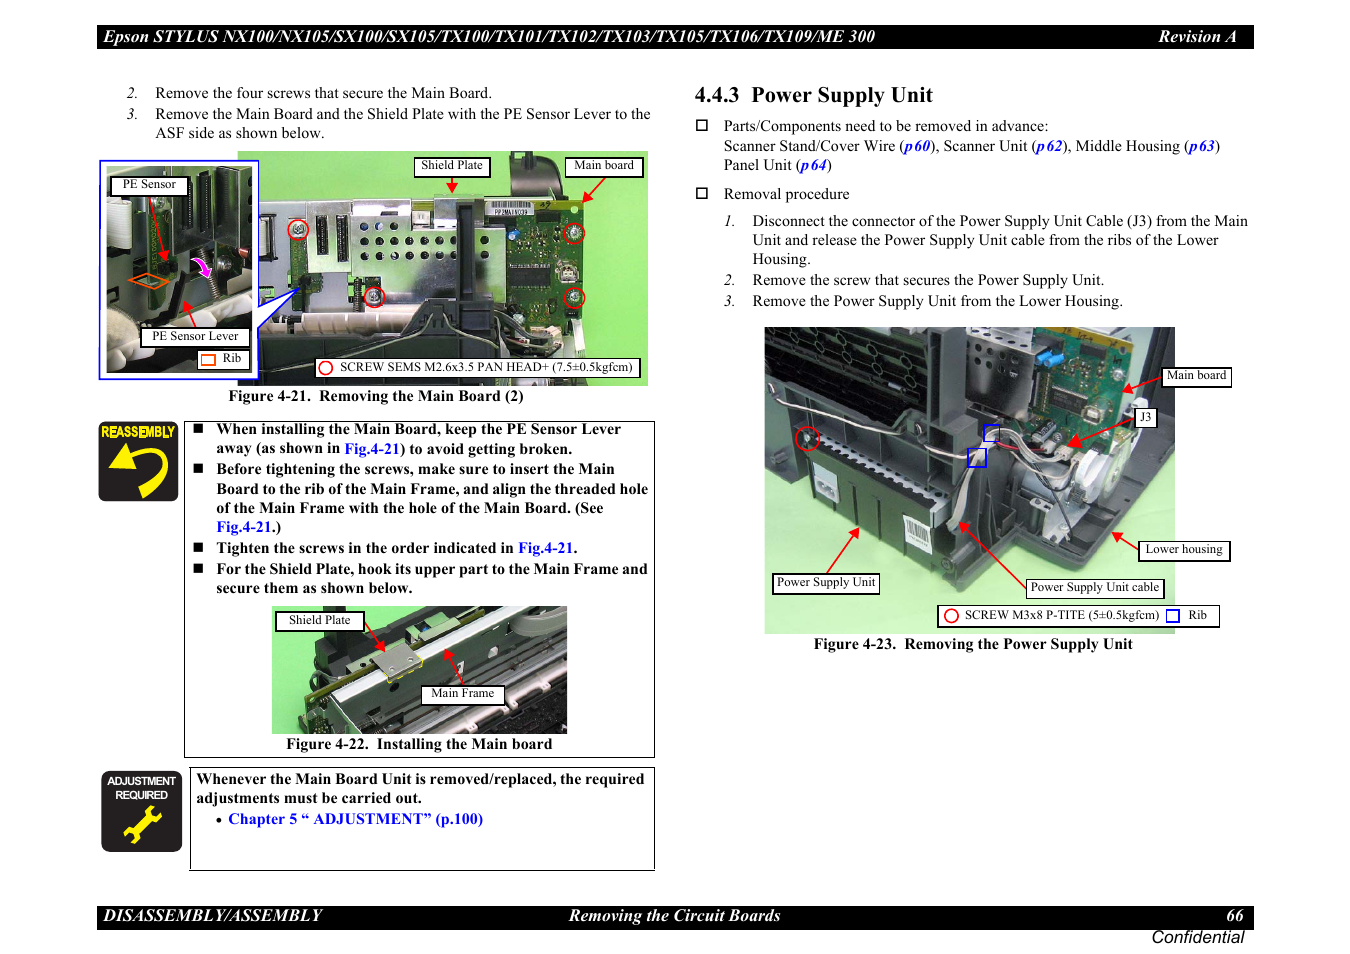
Task: Click the 'Rib' legend in PE Sensor inset
Action: (x=223, y=359)
